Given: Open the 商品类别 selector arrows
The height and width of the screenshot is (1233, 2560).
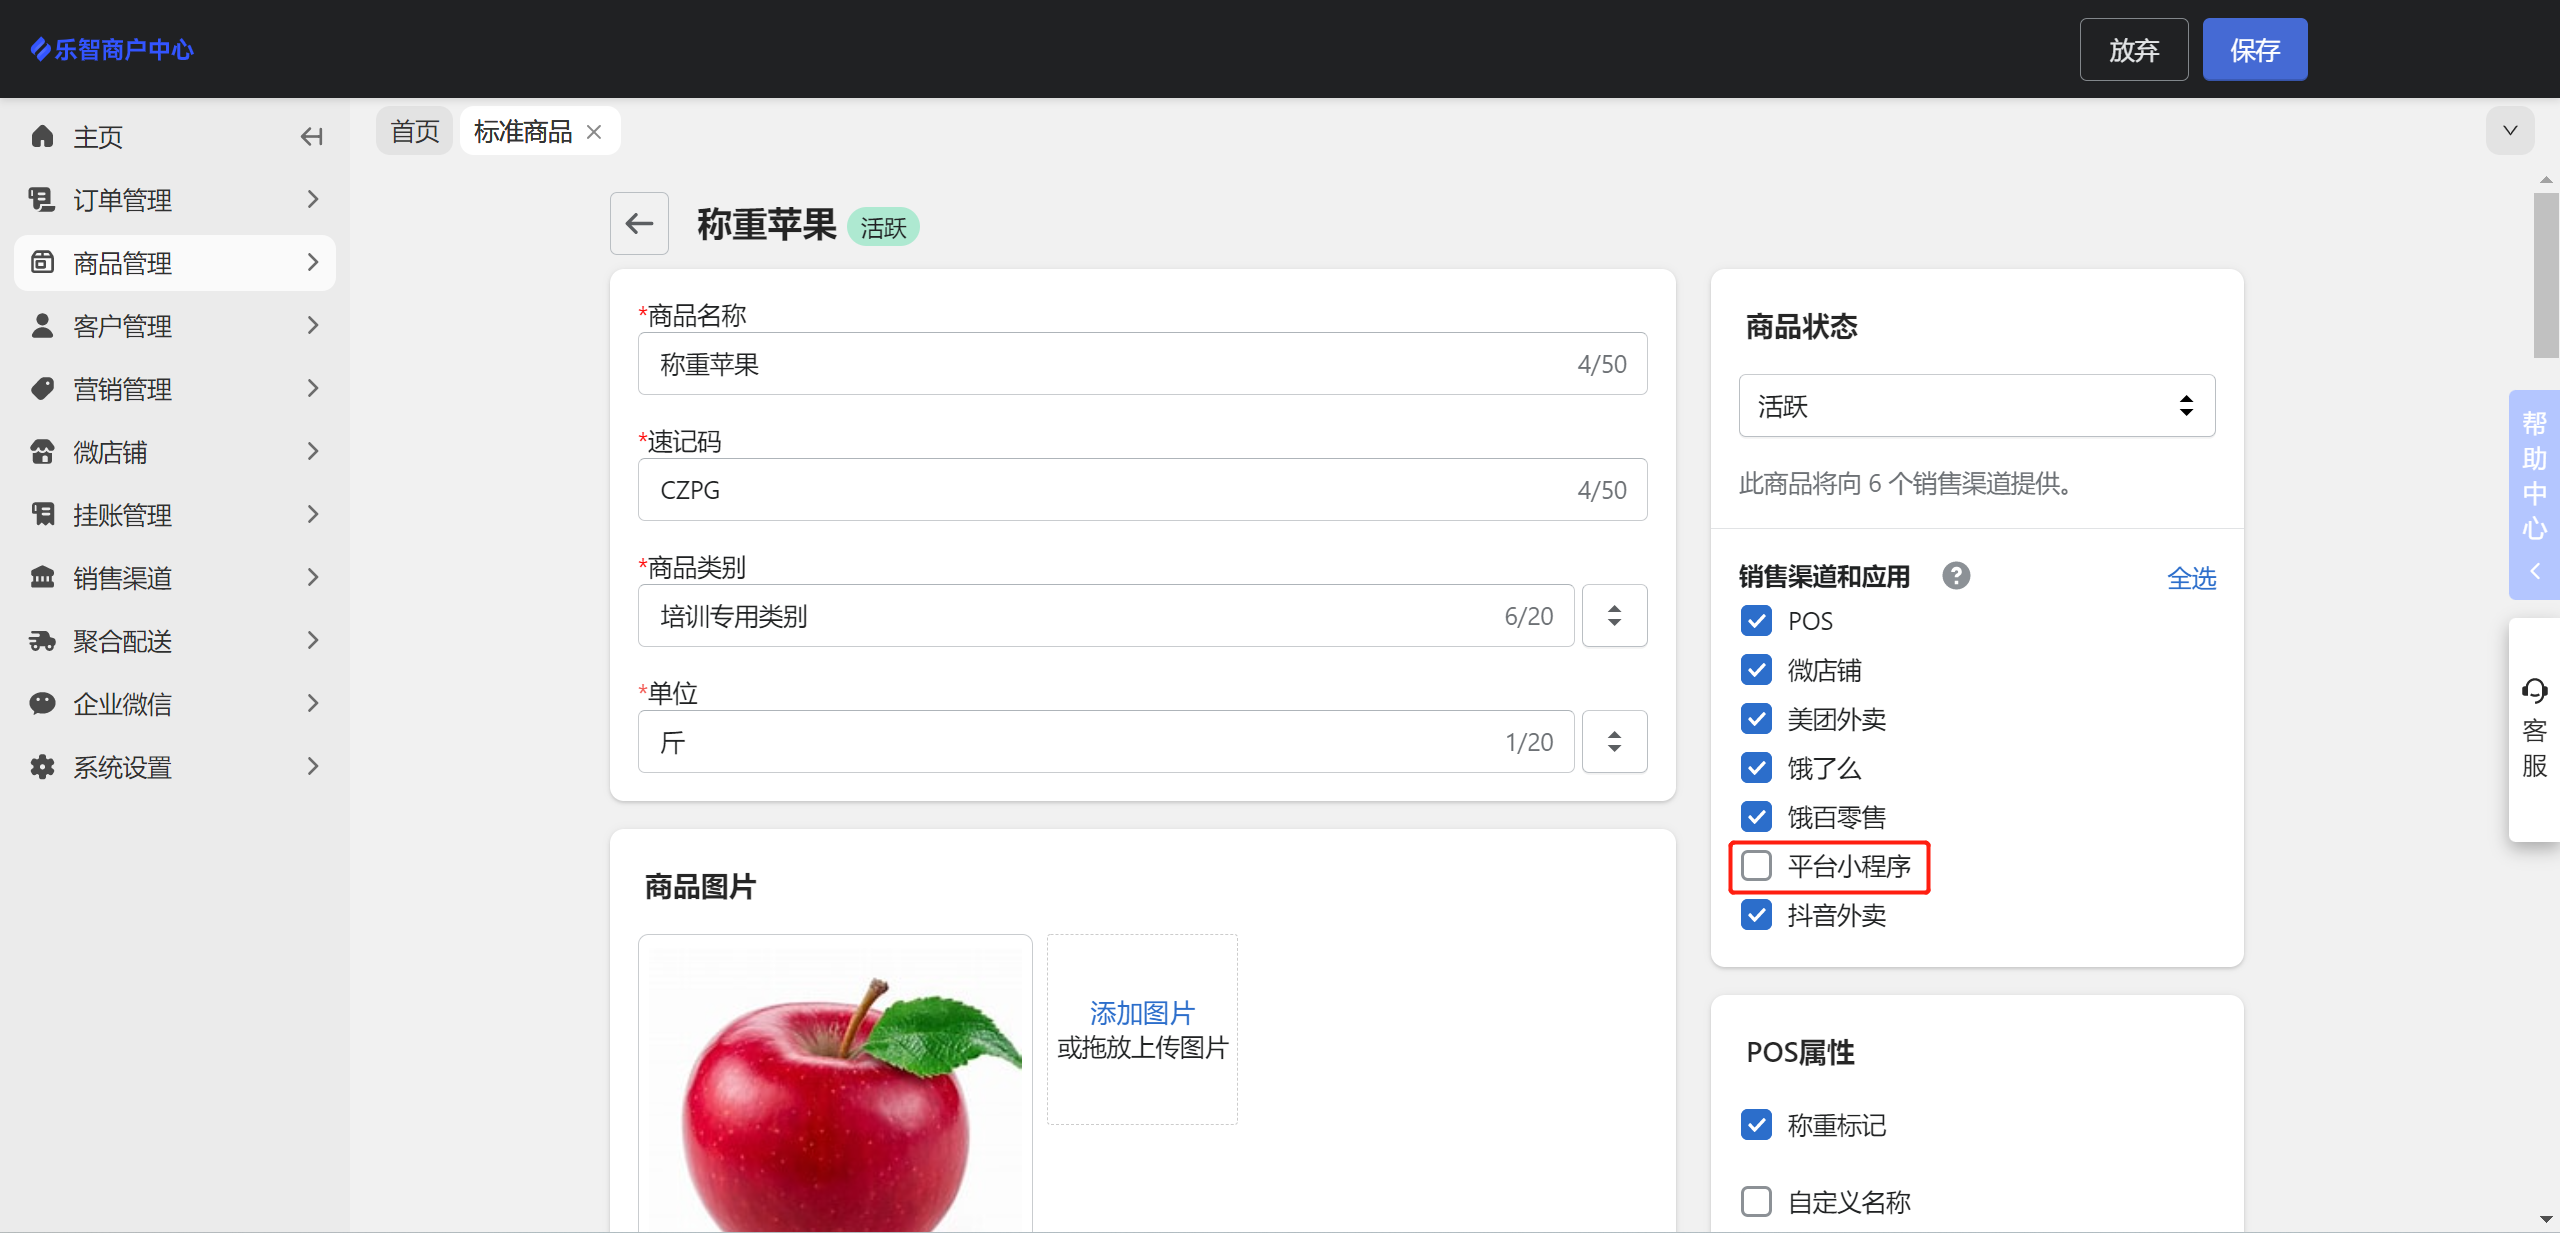Looking at the screenshot, I should (1614, 616).
